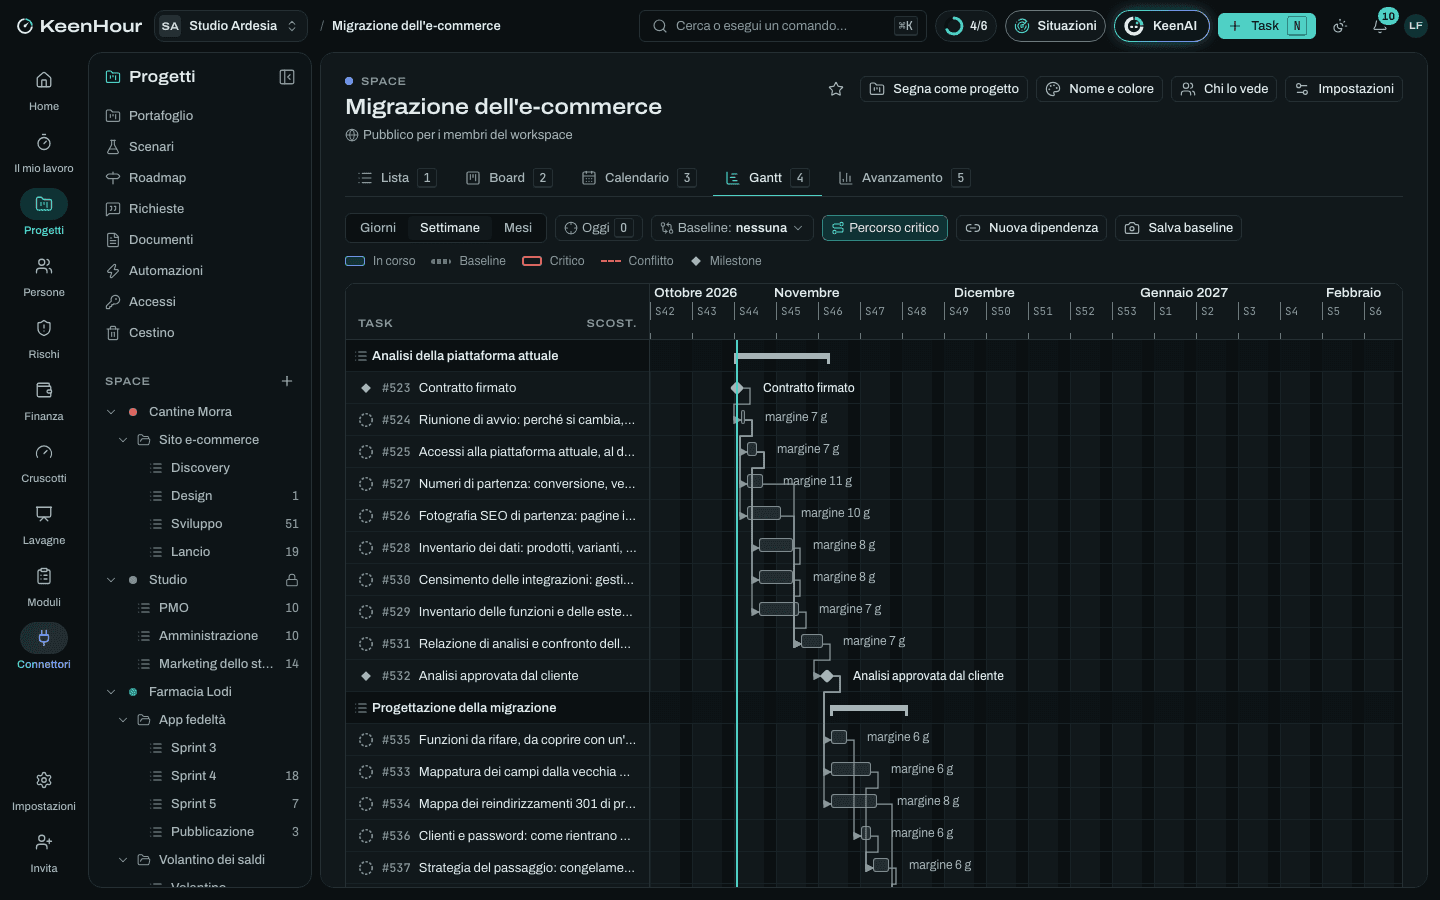The image size is (1440, 900).
Task: Open the Calendario tab
Action: coord(638,178)
